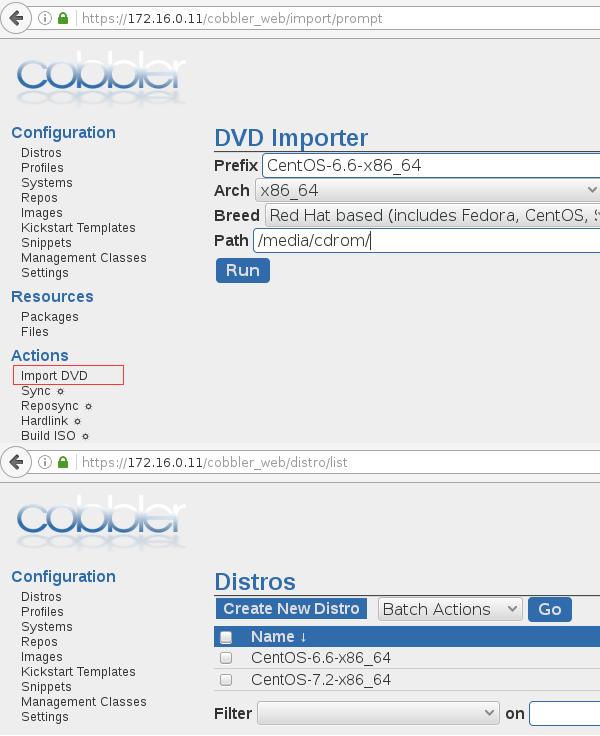Open Images in bottom Configuration menu
Screen dimensions: 600x736
[x=42, y=657]
